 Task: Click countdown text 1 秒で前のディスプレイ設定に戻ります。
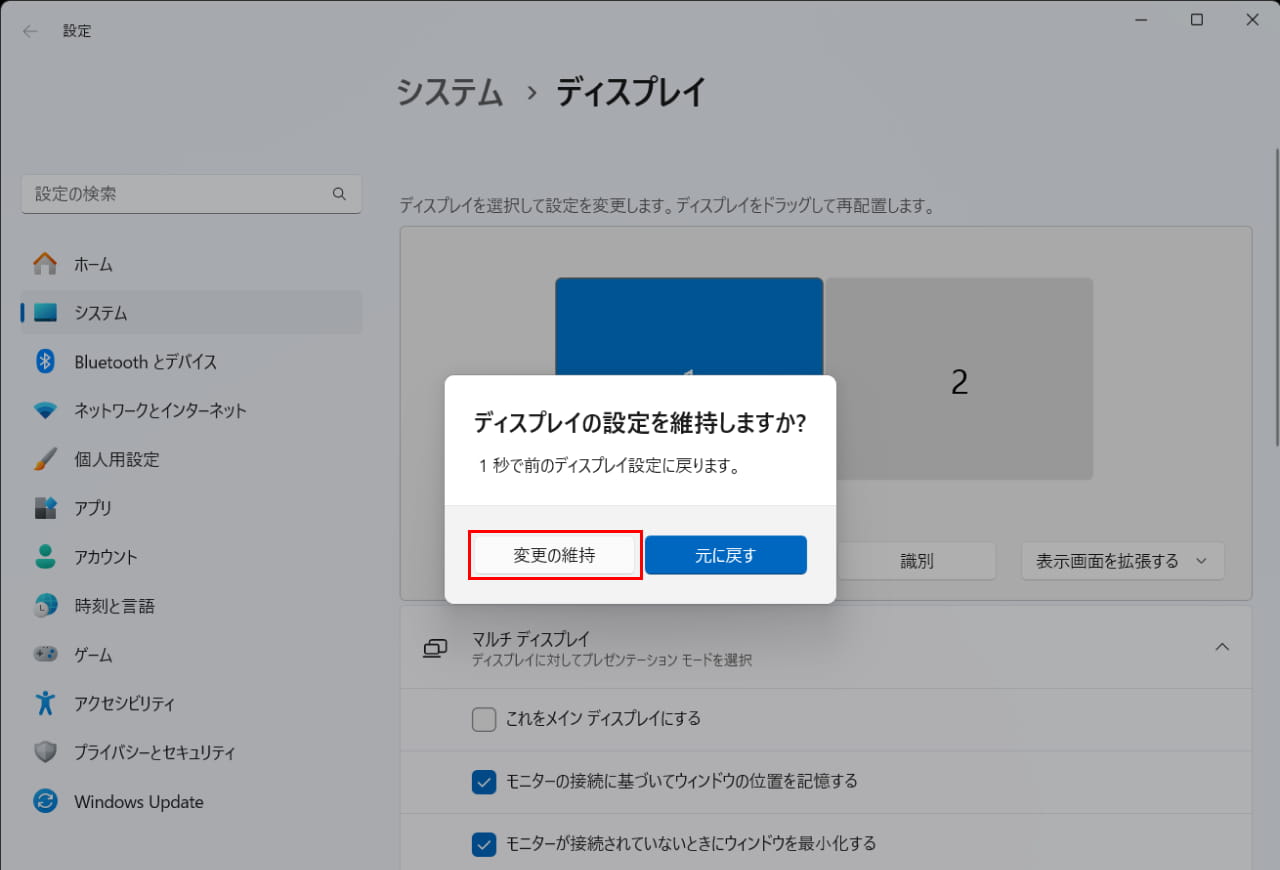(609, 467)
